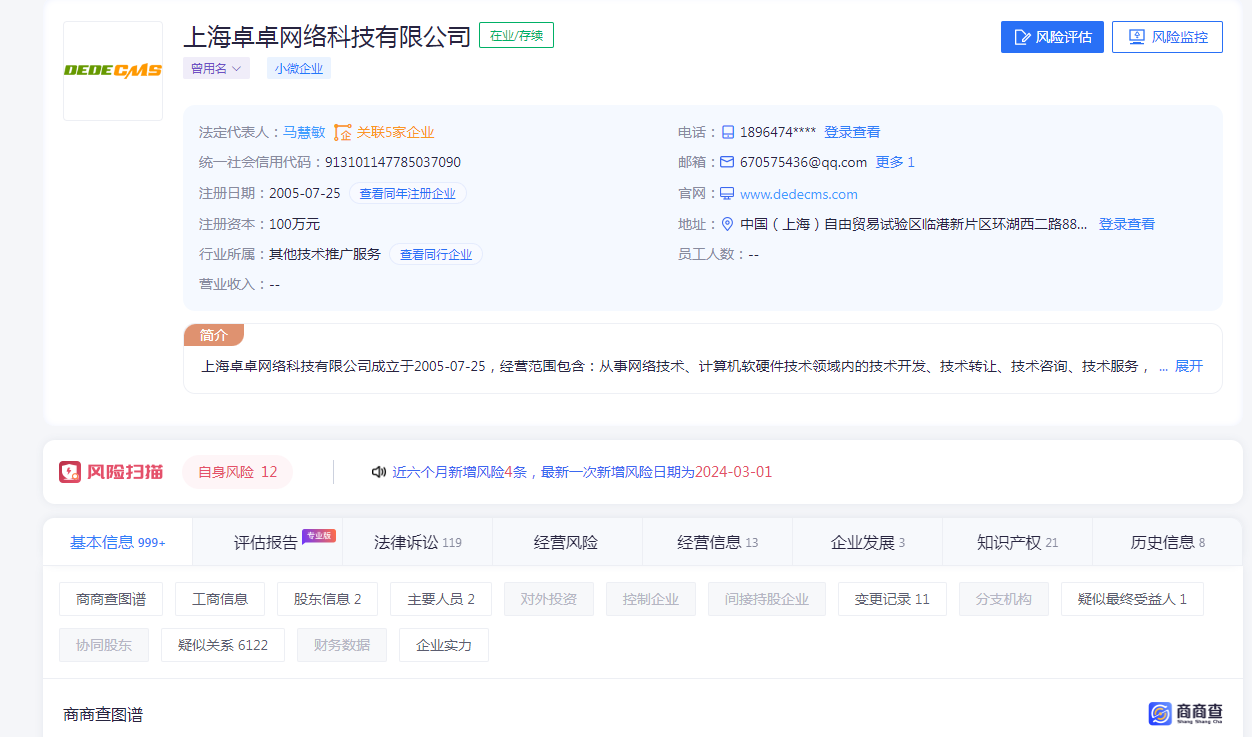Click 查看同年注册企业 button
The height and width of the screenshot is (737, 1252).
407,193
